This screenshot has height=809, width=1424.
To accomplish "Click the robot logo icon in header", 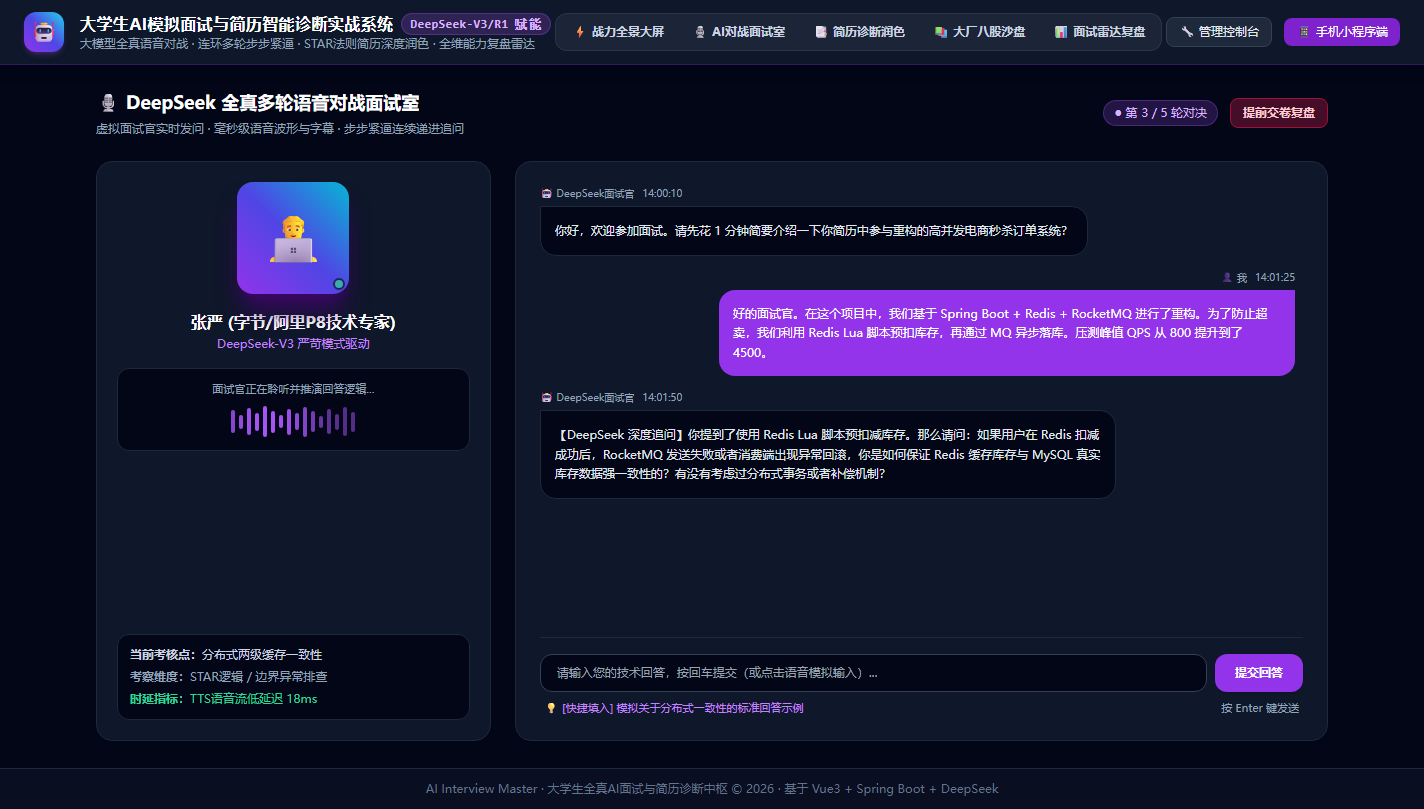I will click(44, 32).
